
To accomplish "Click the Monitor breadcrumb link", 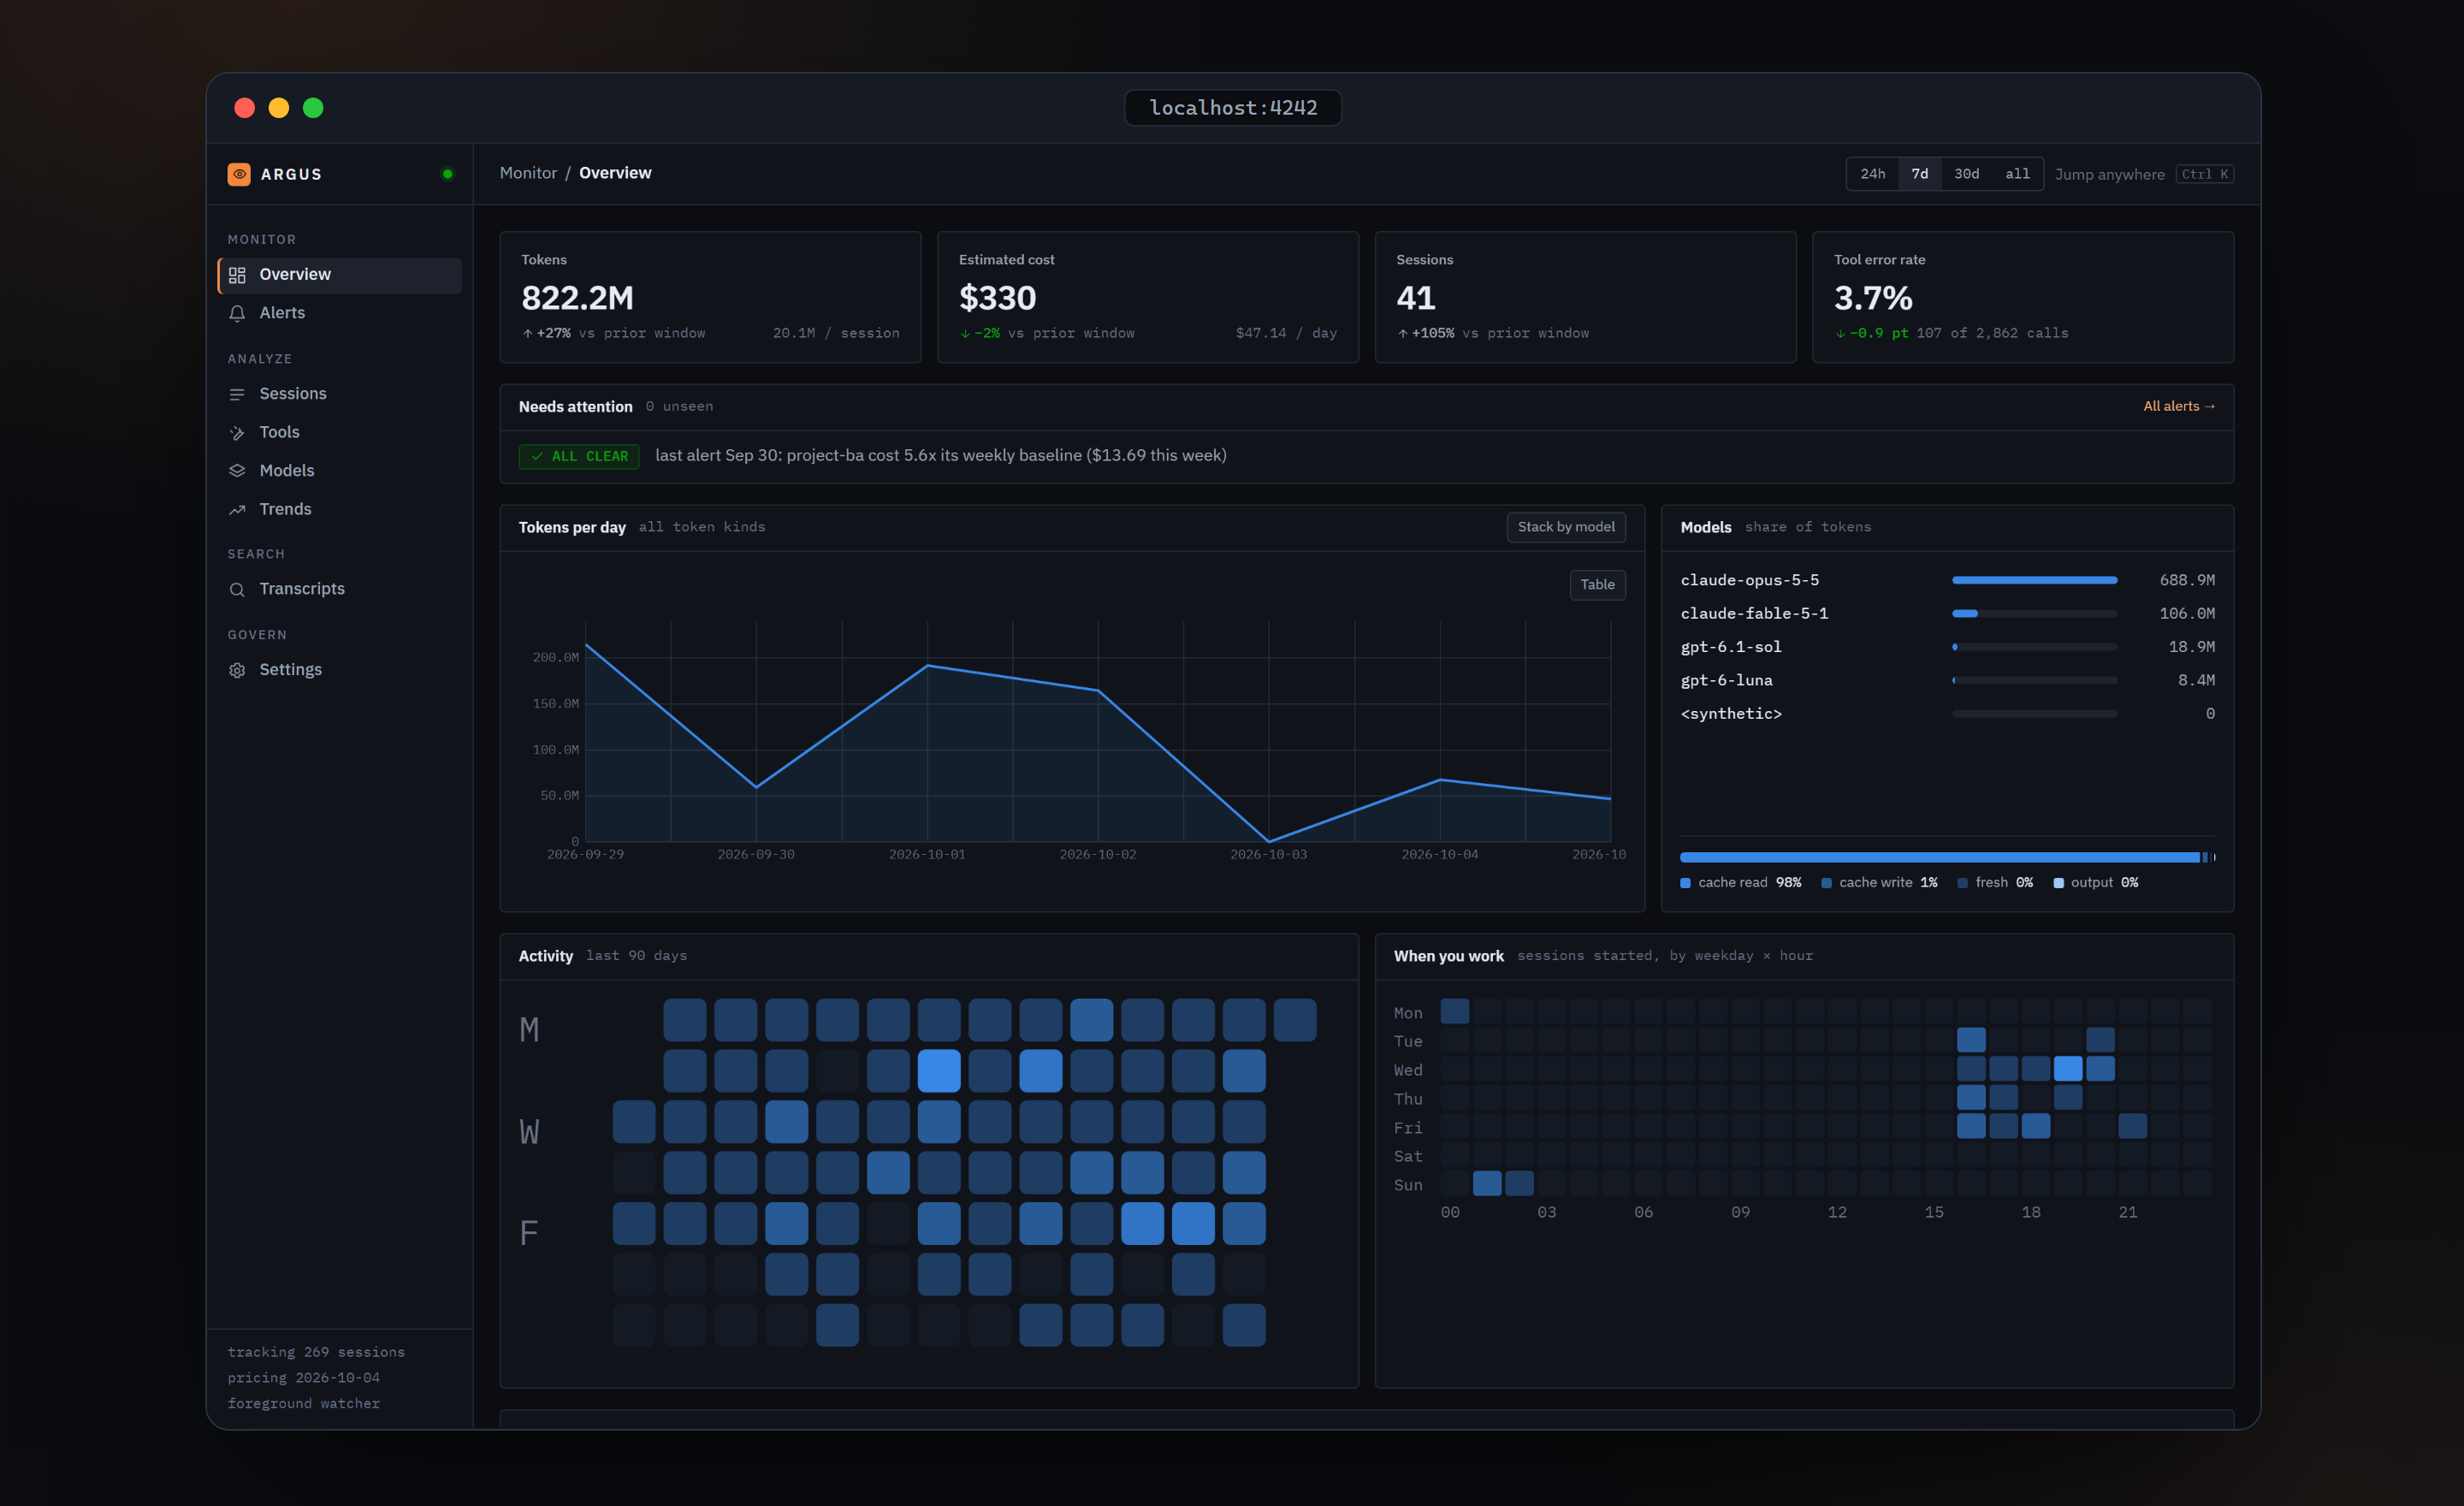I will coord(528,173).
